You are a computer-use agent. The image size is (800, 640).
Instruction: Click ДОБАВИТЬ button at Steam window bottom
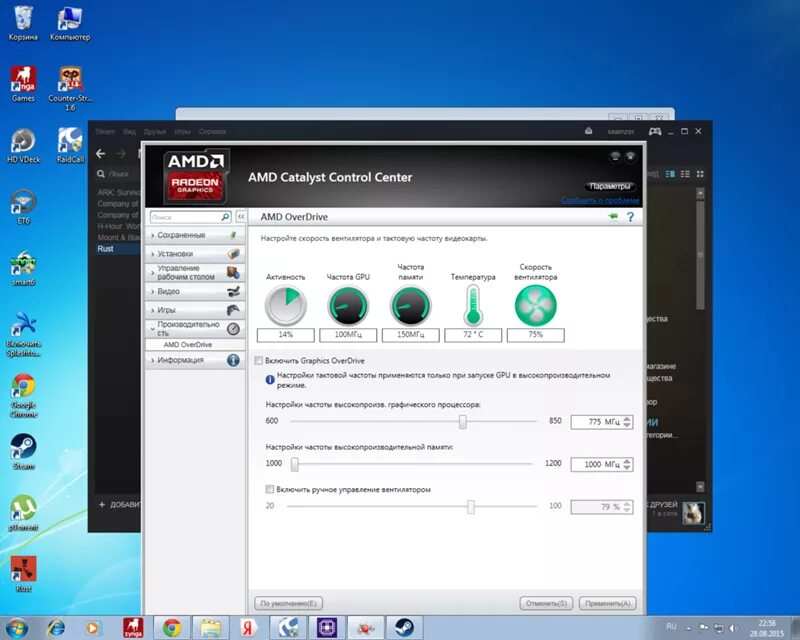click(120, 504)
